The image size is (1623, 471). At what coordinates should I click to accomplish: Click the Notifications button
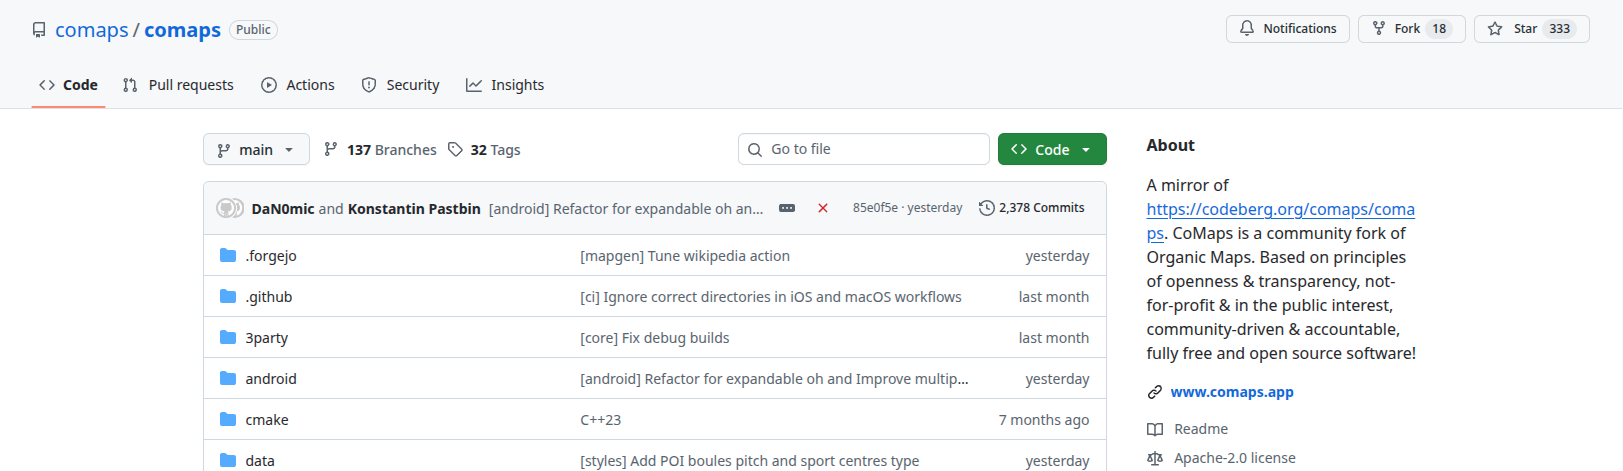(x=1287, y=29)
